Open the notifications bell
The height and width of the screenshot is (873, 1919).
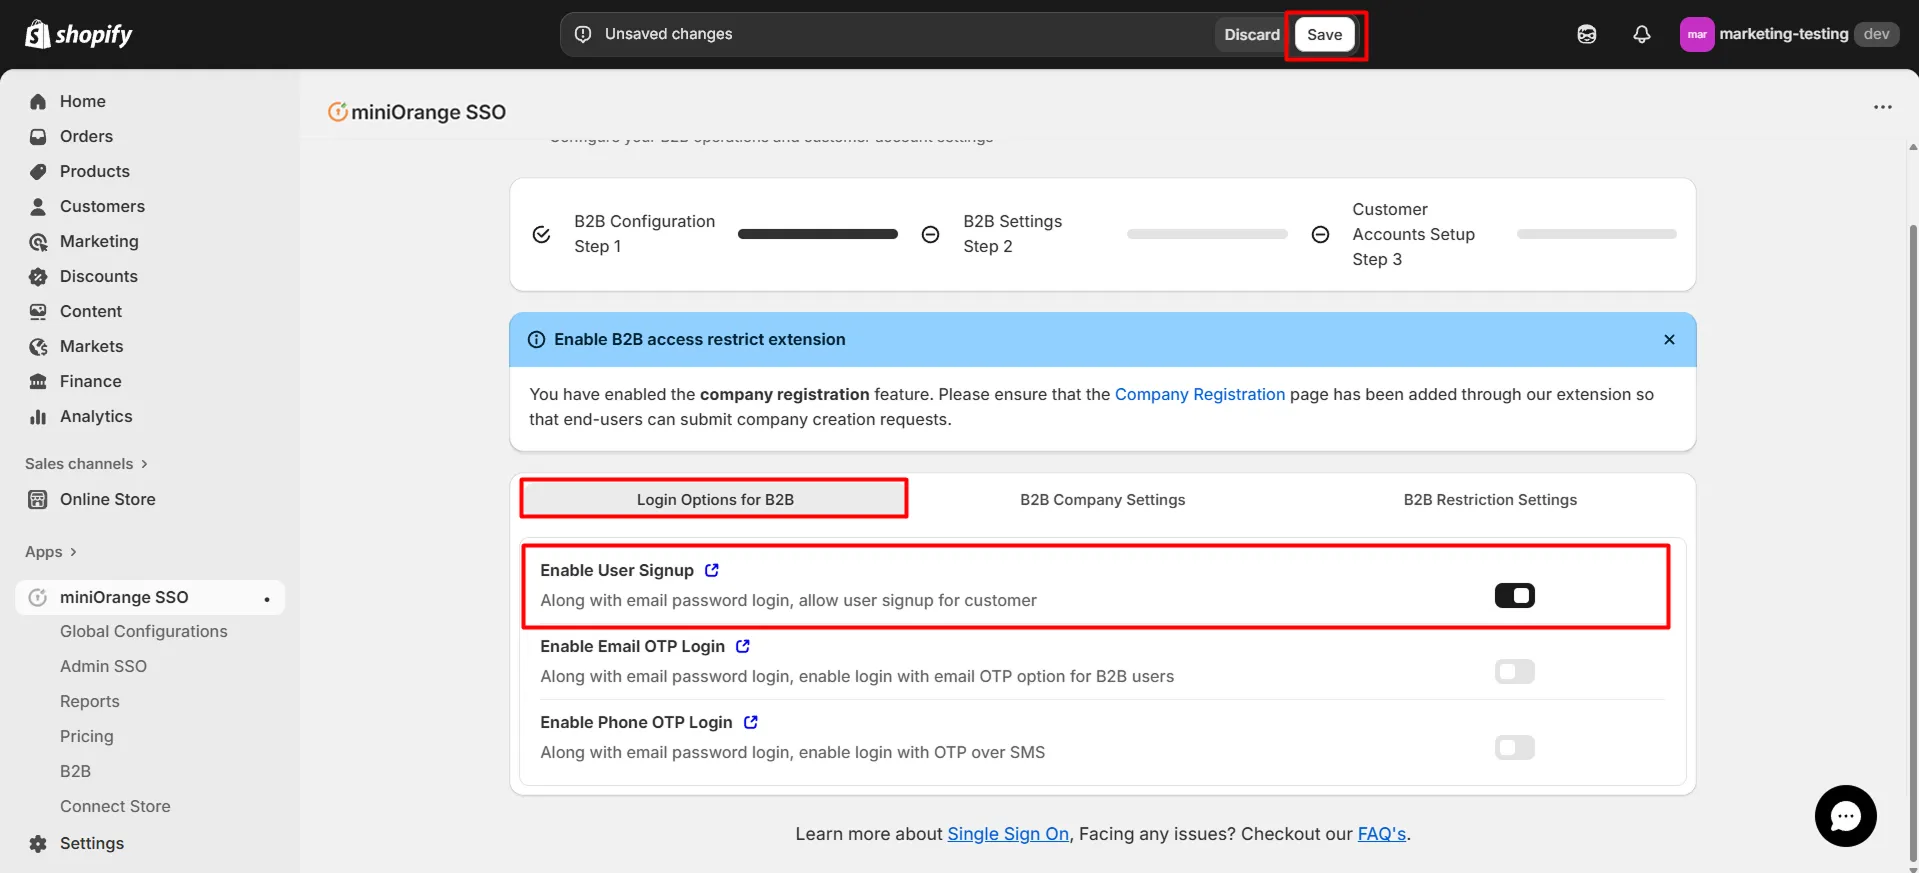pos(1642,34)
